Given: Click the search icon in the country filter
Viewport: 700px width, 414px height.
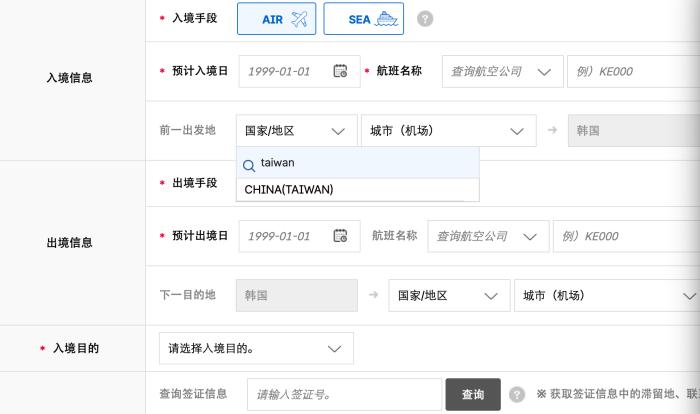Looking at the screenshot, I should click(x=249, y=163).
